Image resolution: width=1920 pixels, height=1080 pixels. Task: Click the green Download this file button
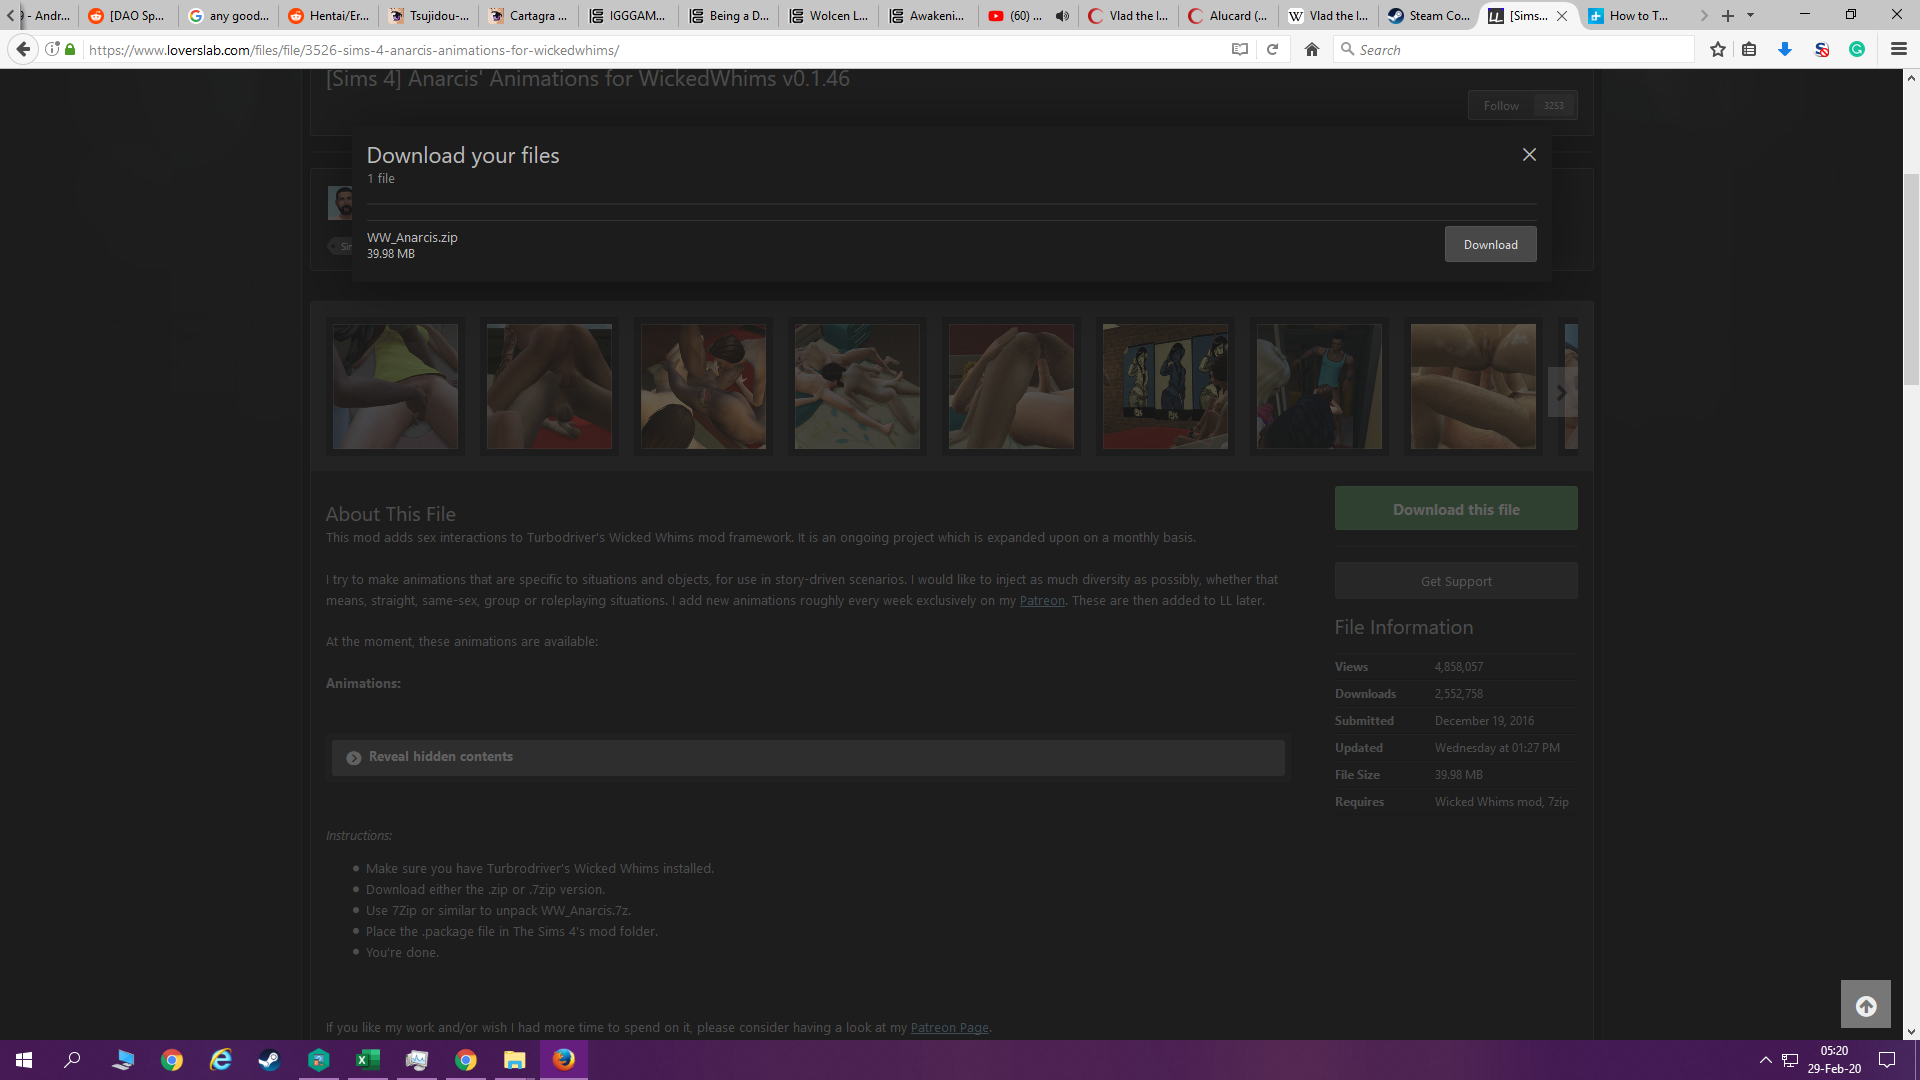pos(1456,509)
